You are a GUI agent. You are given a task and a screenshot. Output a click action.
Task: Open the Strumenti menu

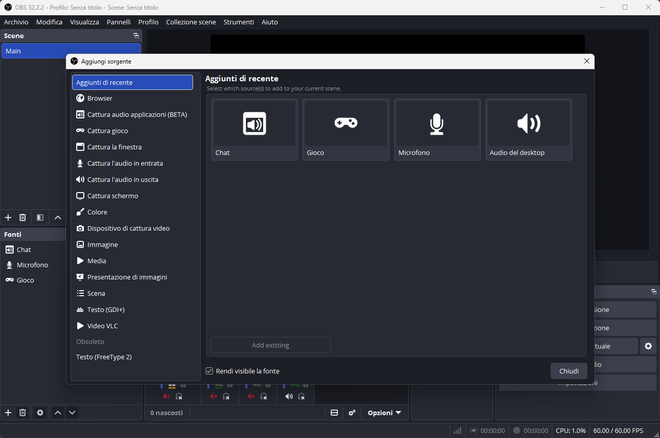coord(239,22)
